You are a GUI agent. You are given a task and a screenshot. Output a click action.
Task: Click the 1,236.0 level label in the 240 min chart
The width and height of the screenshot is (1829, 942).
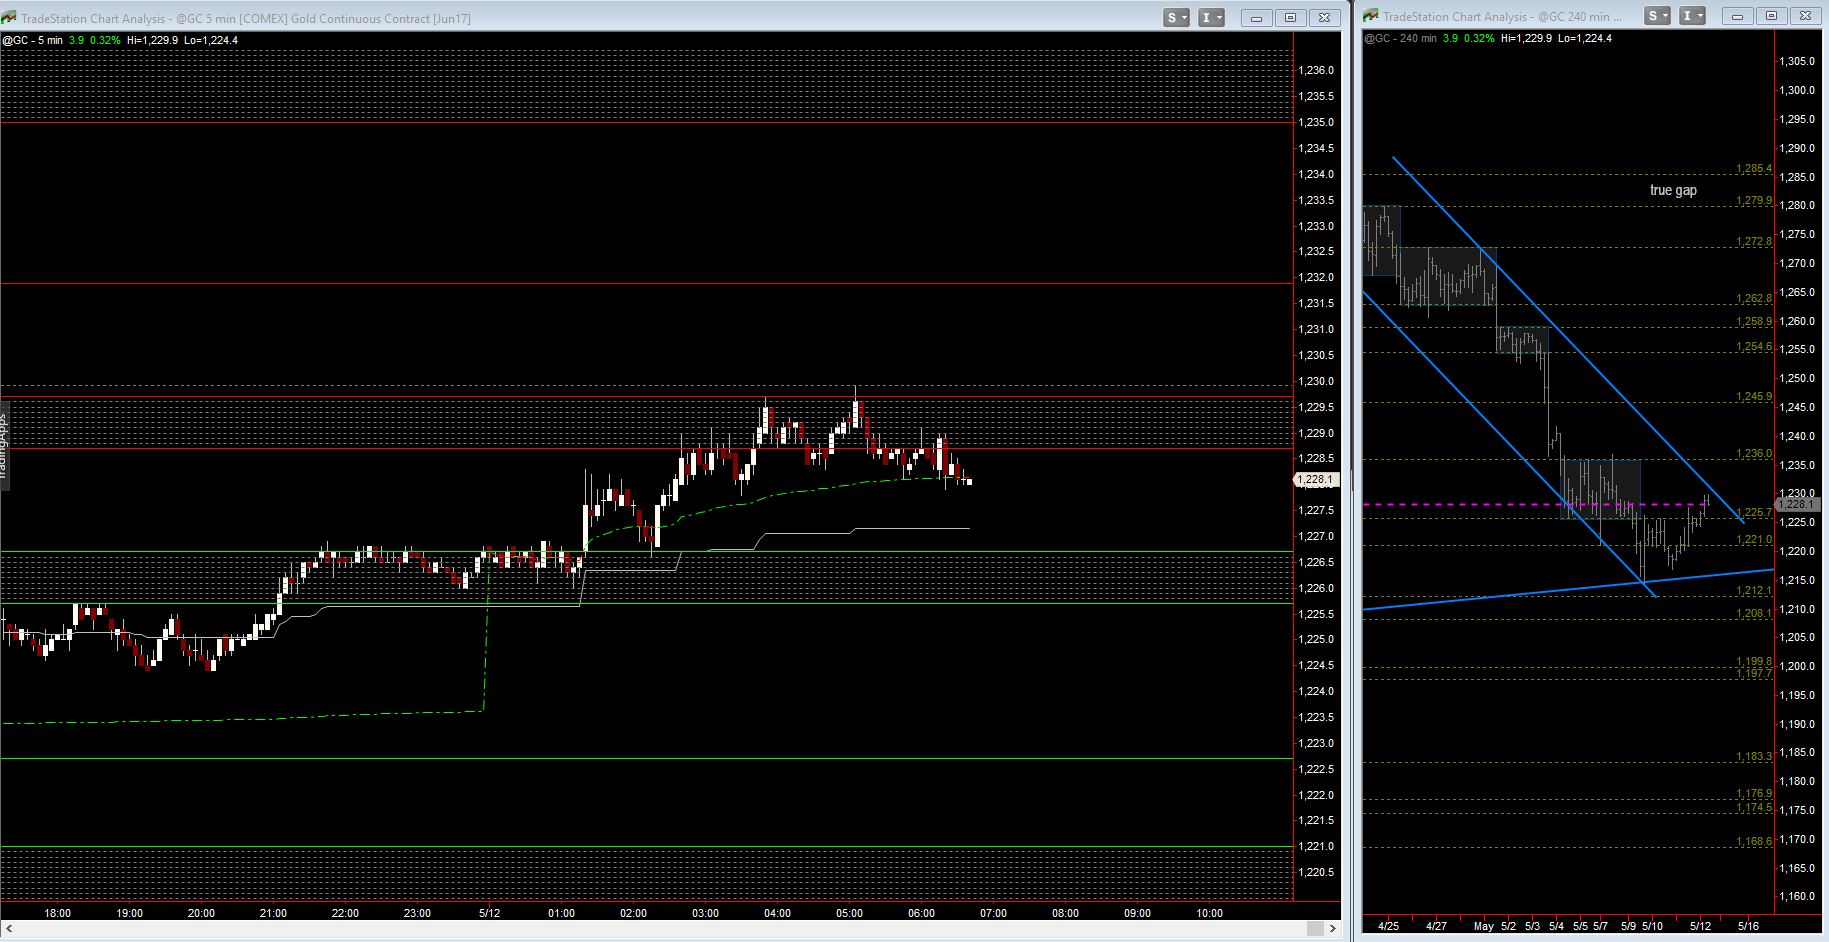pos(1754,454)
